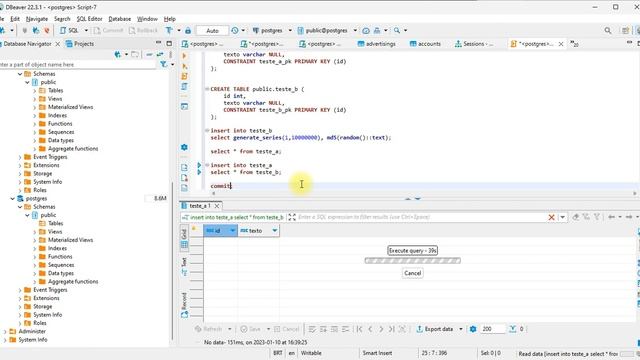This screenshot has width=640, height=360.
Task: Click the Refresh results button
Action: 209,329
